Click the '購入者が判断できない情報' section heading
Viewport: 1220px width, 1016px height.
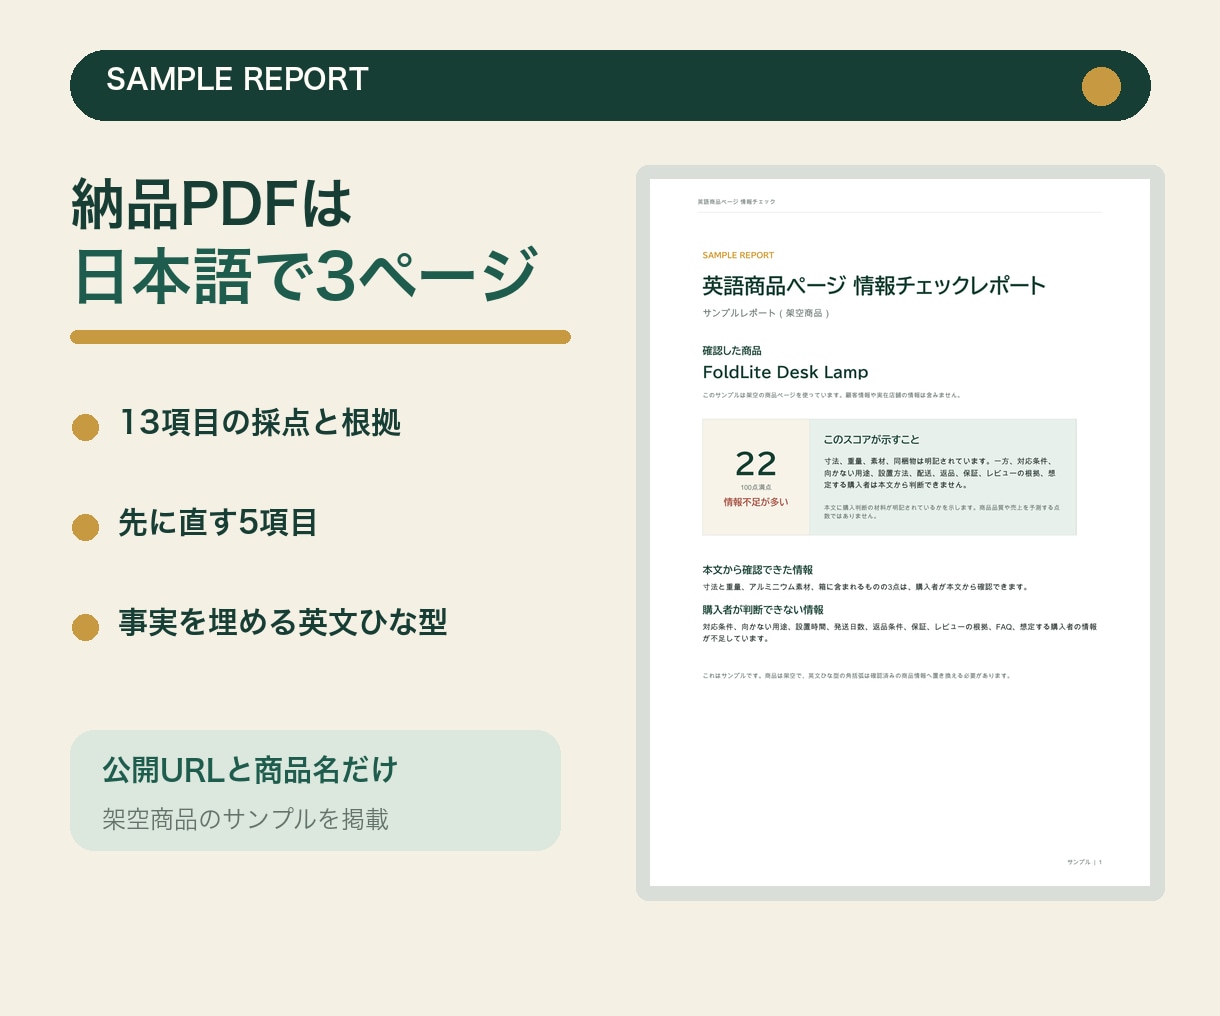[763, 610]
